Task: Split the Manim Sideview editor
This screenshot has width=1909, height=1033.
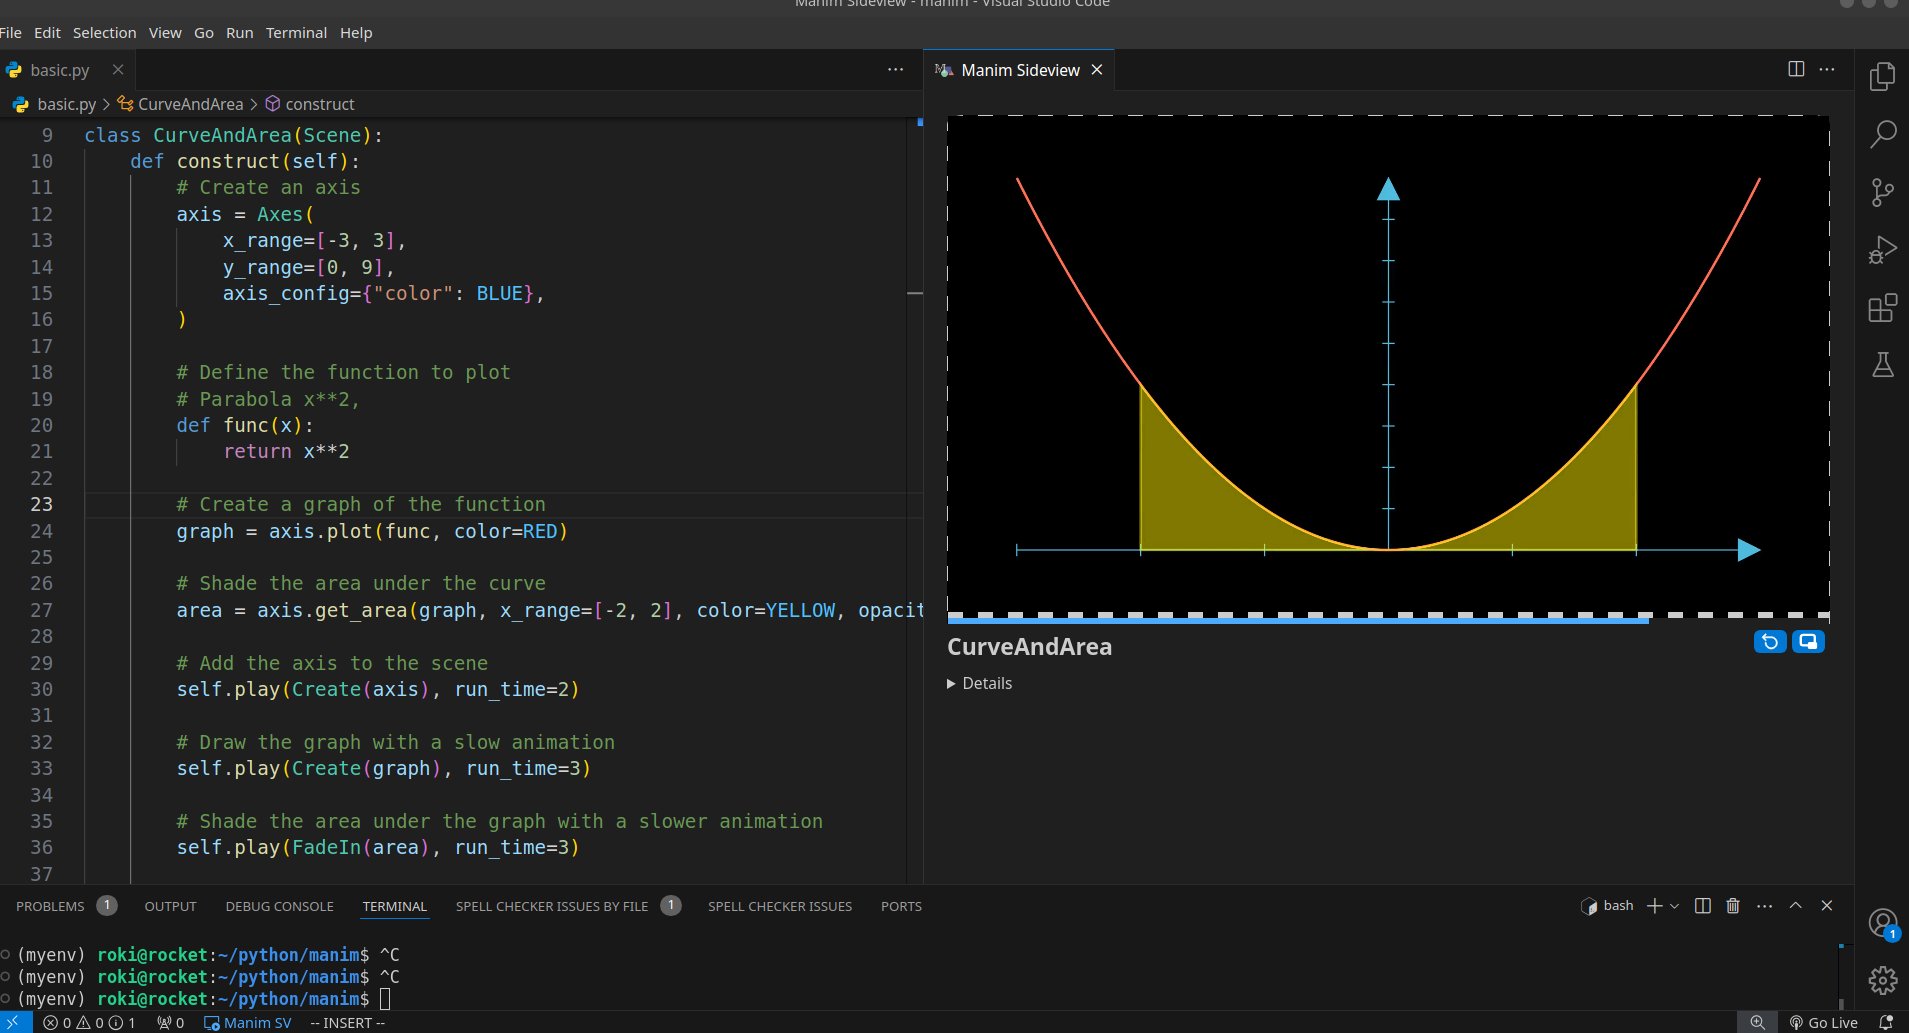Action: pos(1796,69)
